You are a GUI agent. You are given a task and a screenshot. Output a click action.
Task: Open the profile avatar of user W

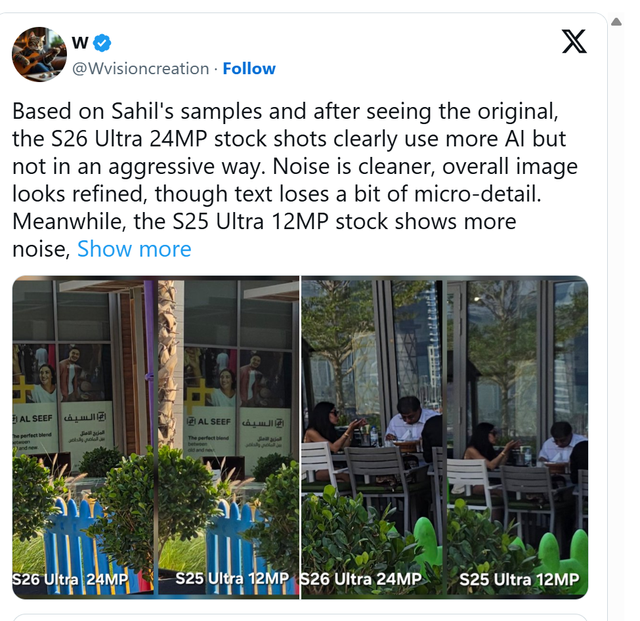[39, 54]
